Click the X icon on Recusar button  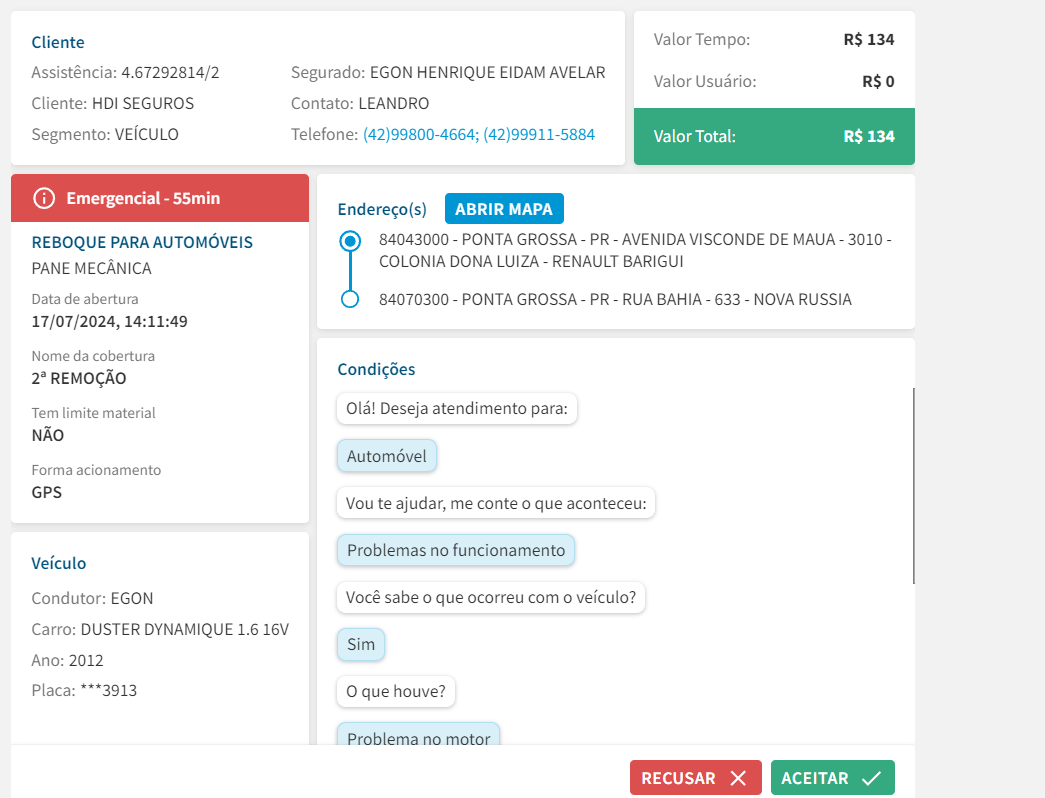click(x=738, y=778)
